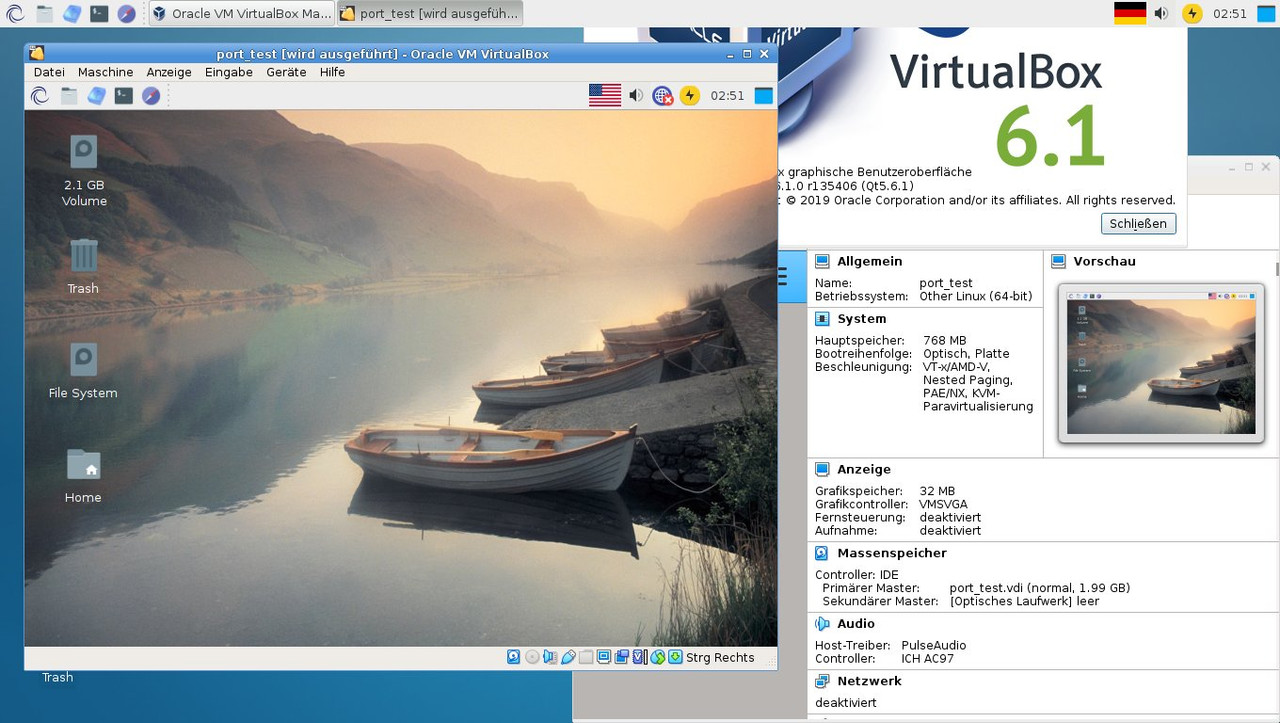The image size is (1280, 723).
Task: Open guest file manager panel icon
Action: tap(69, 96)
